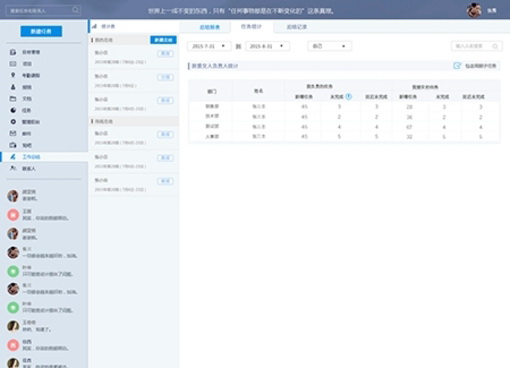
Task: Click magnifier icon in name search box
Action: click(x=495, y=46)
